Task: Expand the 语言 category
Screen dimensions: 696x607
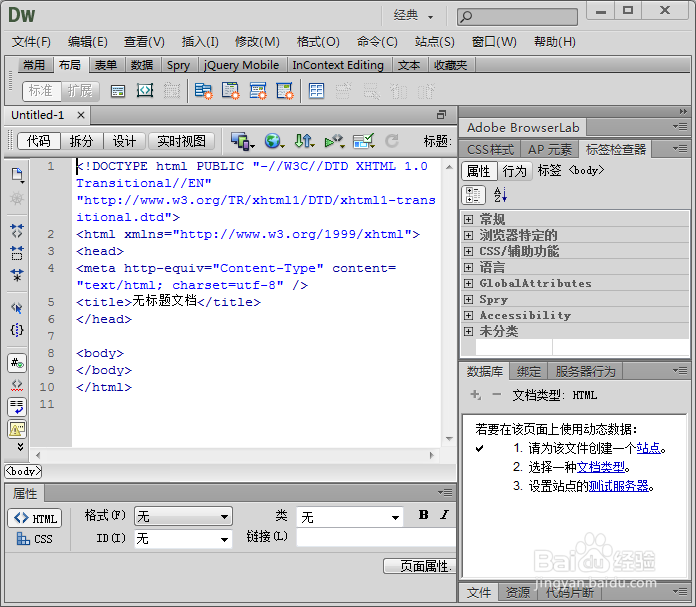Action: tap(468, 267)
